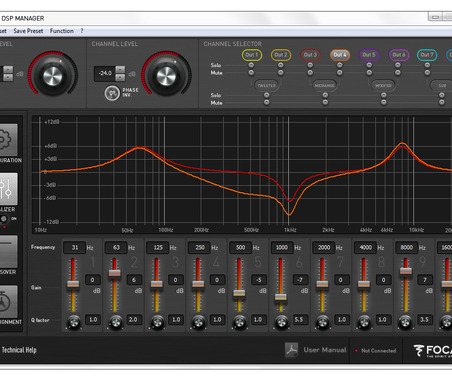Select the Out 7 channel
The height and width of the screenshot is (380, 452).
(x=427, y=55)
